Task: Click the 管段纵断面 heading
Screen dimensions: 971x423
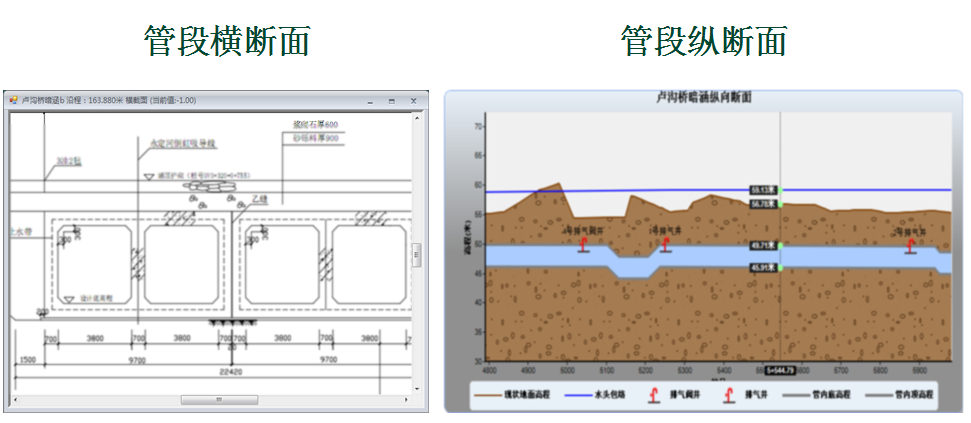Action: click(703, 41)
